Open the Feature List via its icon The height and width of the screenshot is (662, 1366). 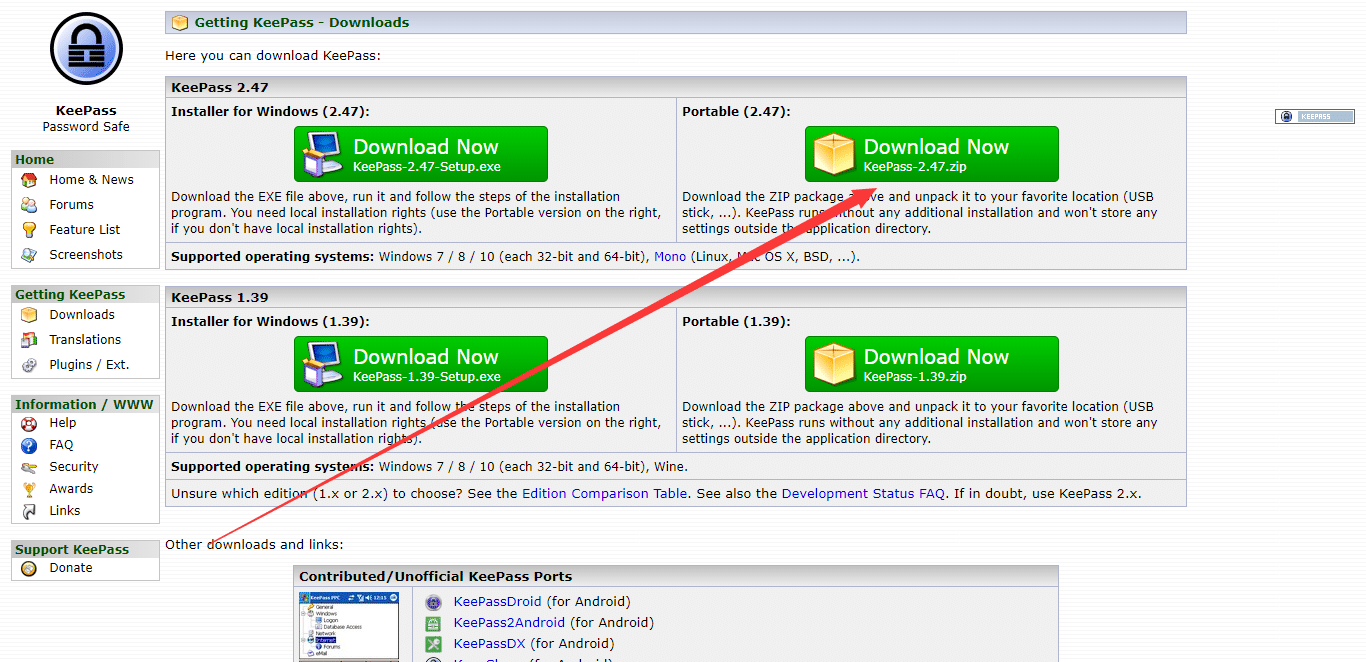click(x=31, y=229)
